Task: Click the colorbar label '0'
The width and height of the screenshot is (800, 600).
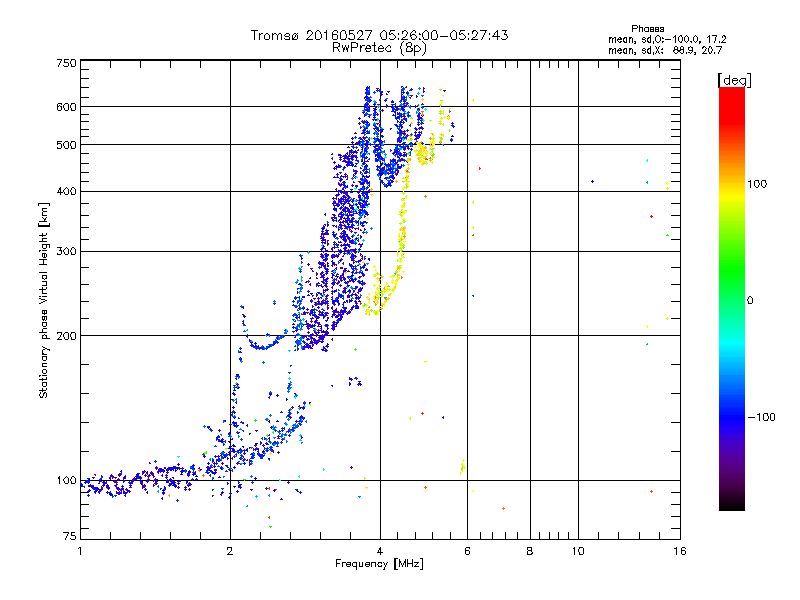Action: click(749, 301)
